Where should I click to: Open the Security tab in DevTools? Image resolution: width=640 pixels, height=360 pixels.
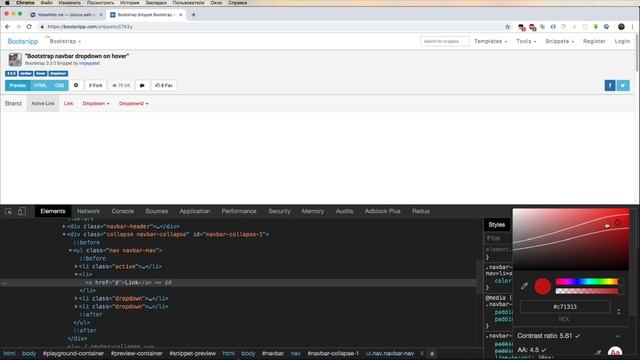[280, 211]
